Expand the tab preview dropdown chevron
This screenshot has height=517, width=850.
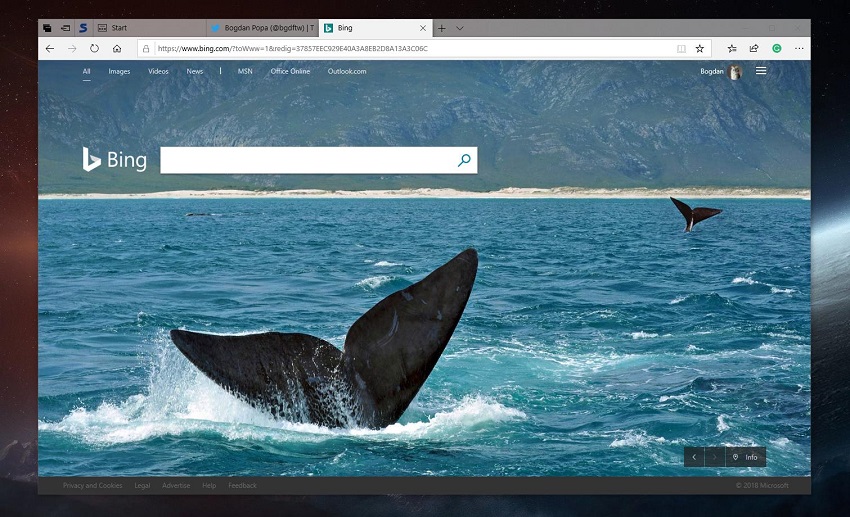coord(459,28)
